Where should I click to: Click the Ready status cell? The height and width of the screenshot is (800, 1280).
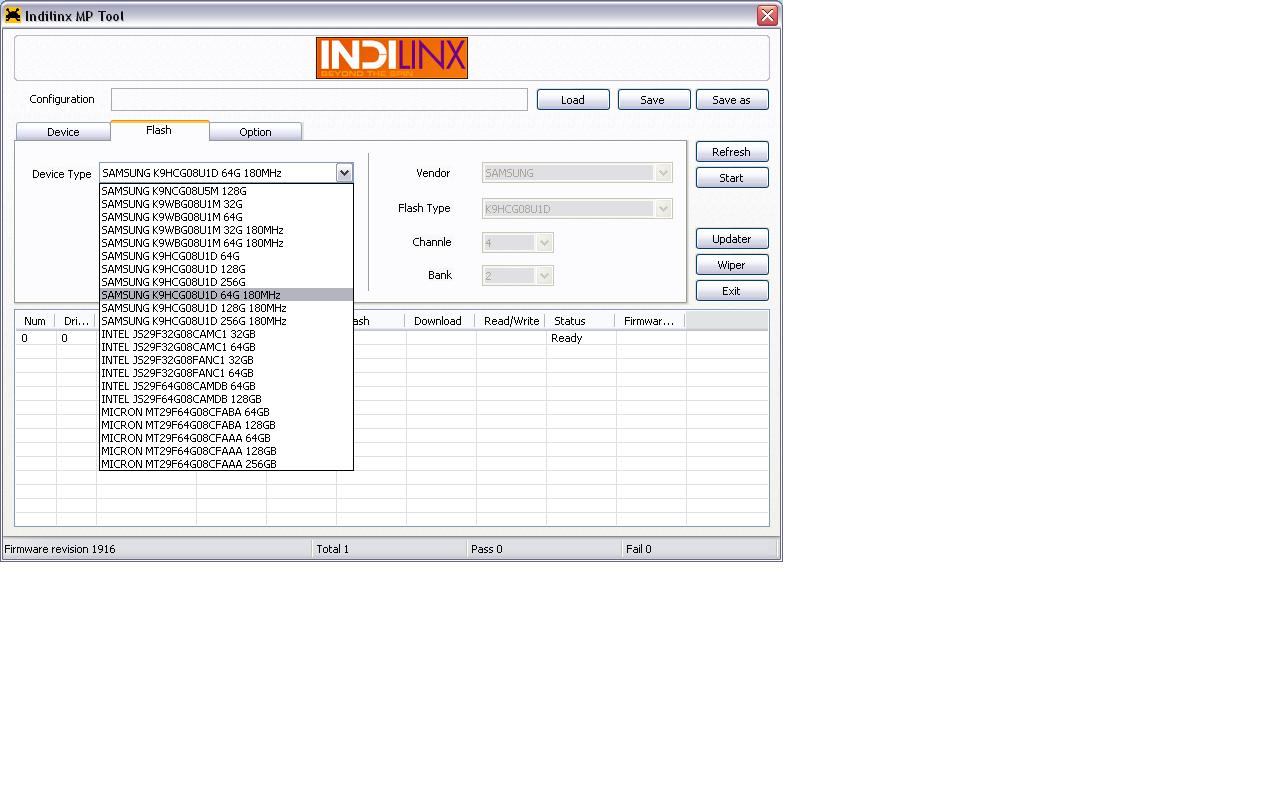(581, 338)
